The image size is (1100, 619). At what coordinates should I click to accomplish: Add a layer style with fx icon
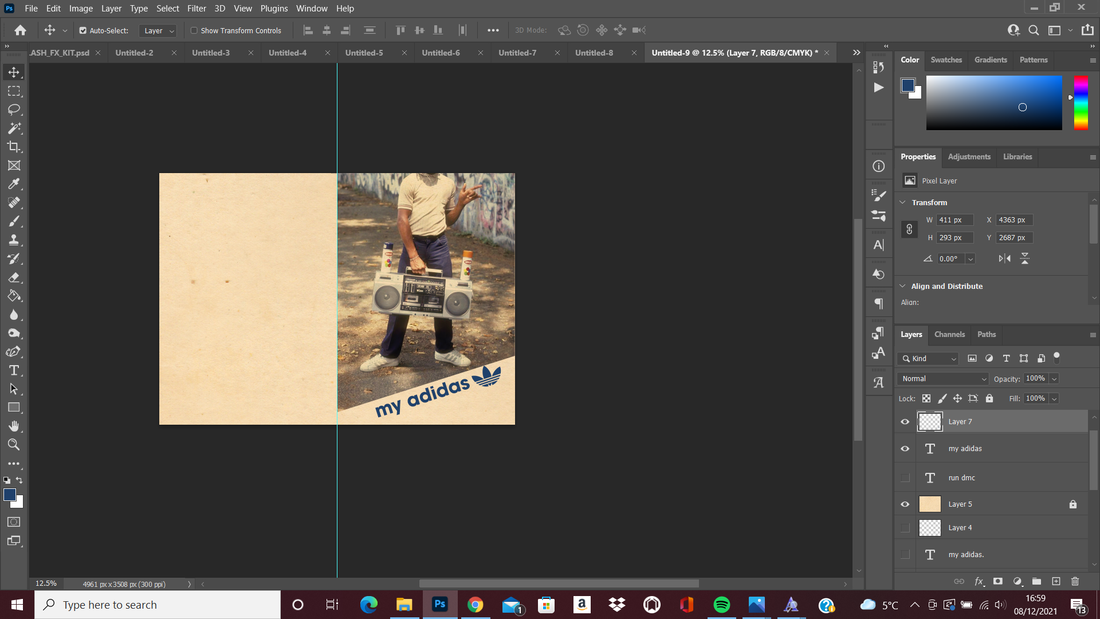pos(979,581)
